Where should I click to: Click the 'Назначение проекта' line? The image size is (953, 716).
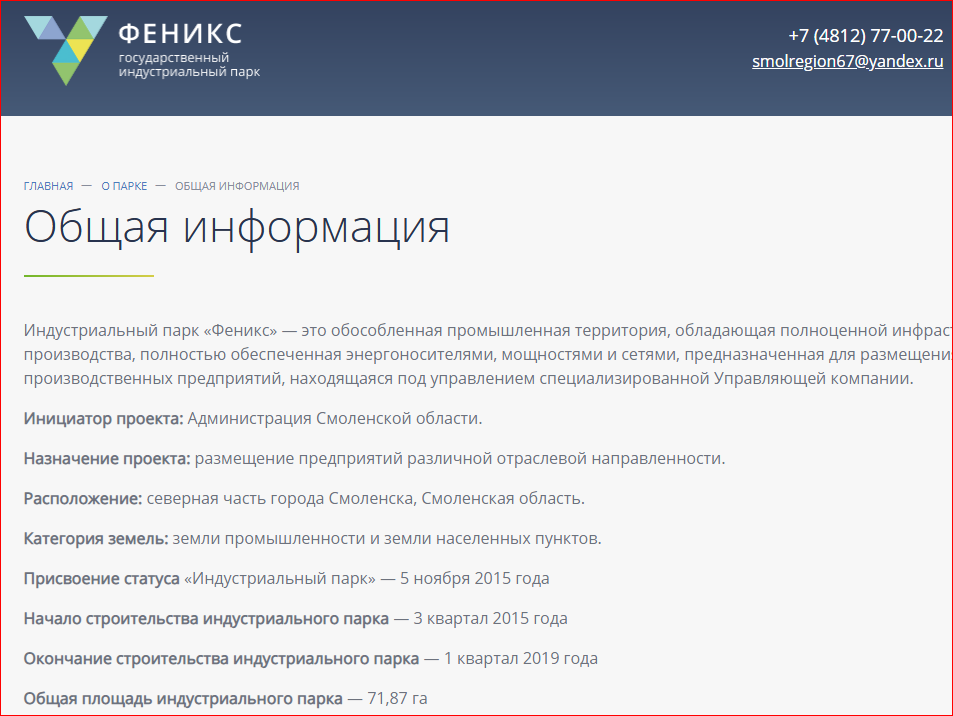tap(374, 458)
